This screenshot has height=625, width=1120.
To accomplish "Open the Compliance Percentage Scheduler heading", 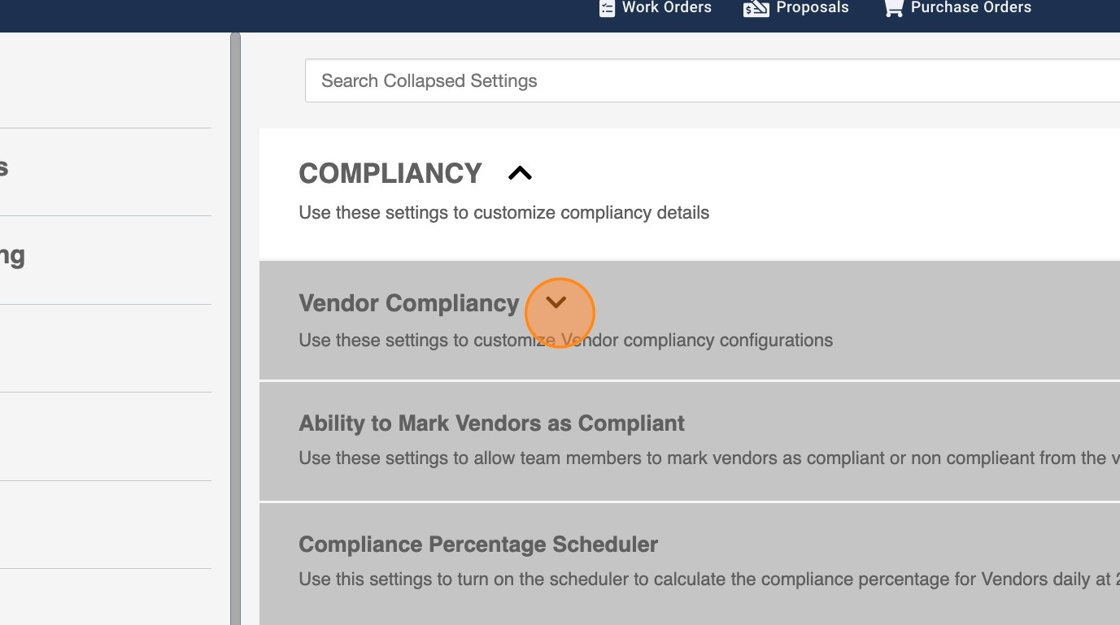I will 478,544.
